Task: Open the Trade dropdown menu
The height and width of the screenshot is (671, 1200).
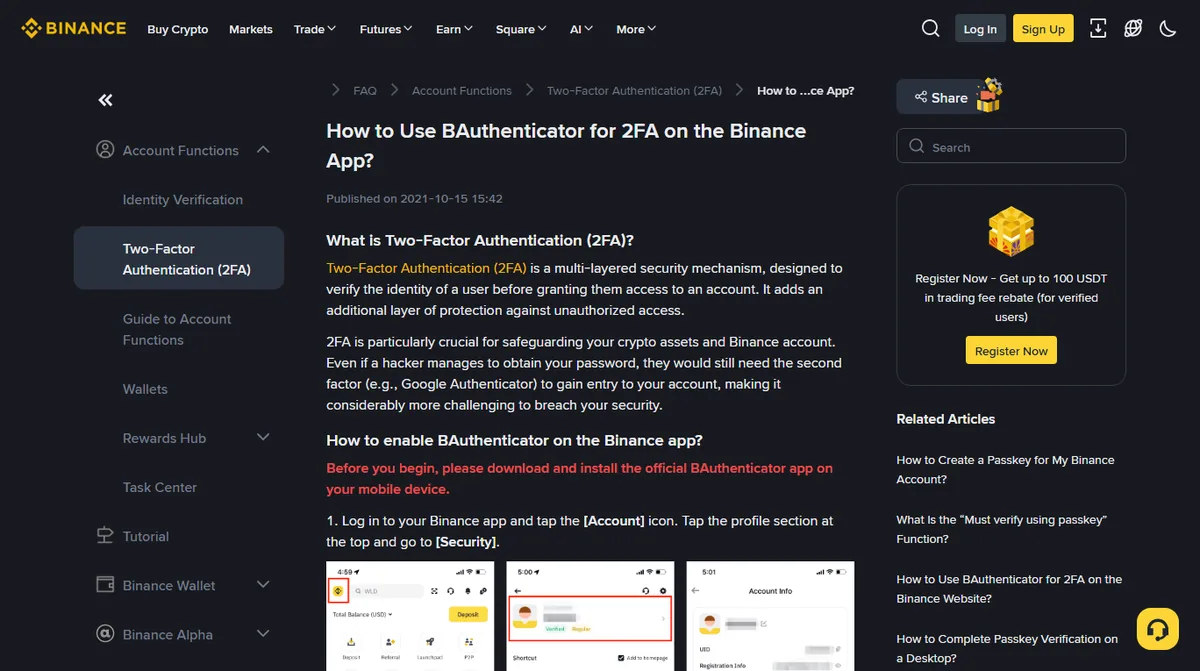Action: click(315, 29)
